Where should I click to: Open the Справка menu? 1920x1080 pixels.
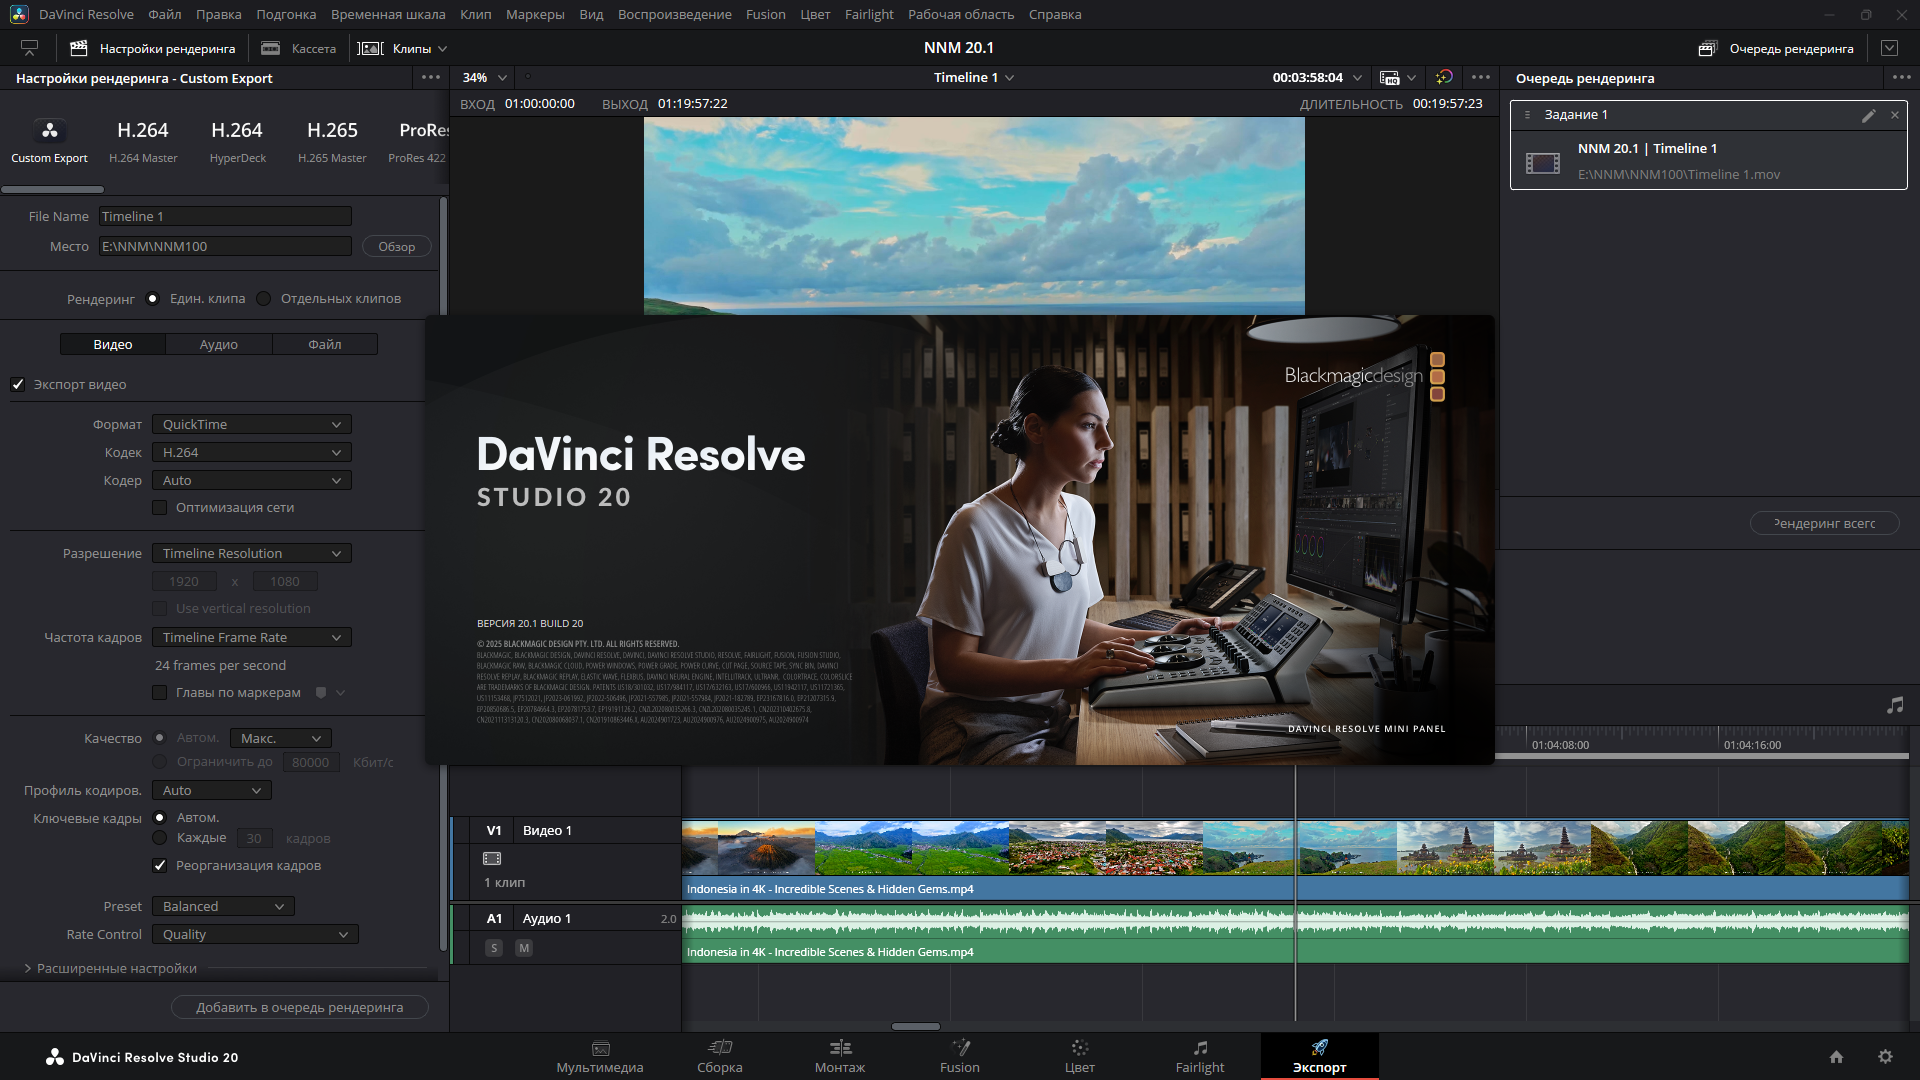[1055, 14]
